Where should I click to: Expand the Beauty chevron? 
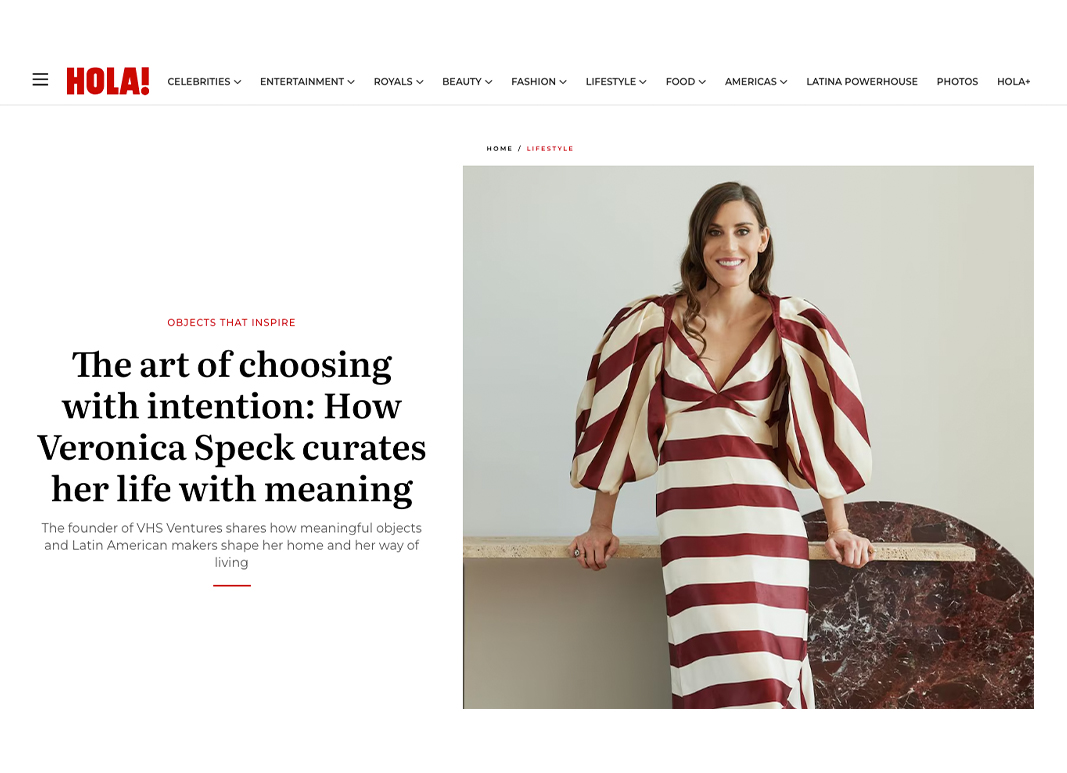(489, 82)
